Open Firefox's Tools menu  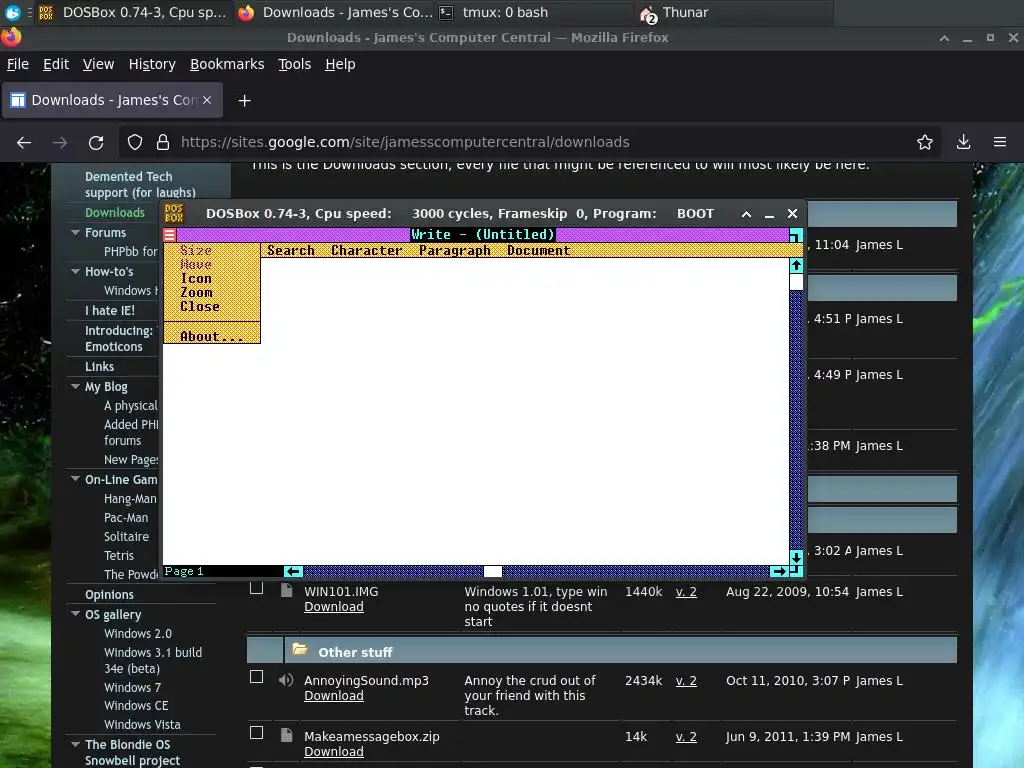[x=295, y=64]
